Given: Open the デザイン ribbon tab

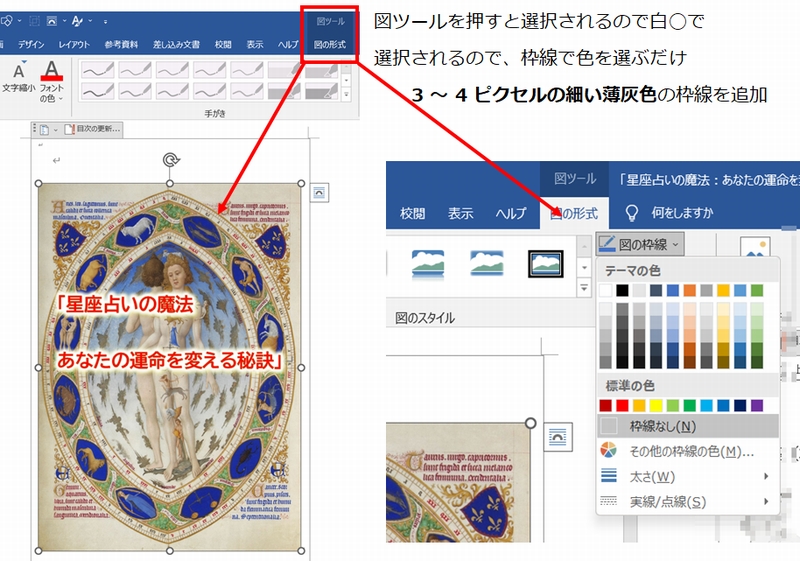Looking at the screenshot, I should [31, 45].
